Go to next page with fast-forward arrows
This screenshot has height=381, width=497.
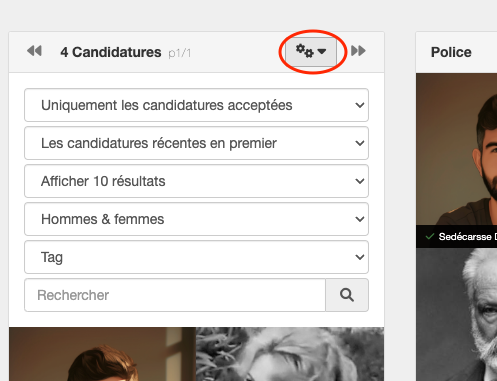[x=358, y=51]
